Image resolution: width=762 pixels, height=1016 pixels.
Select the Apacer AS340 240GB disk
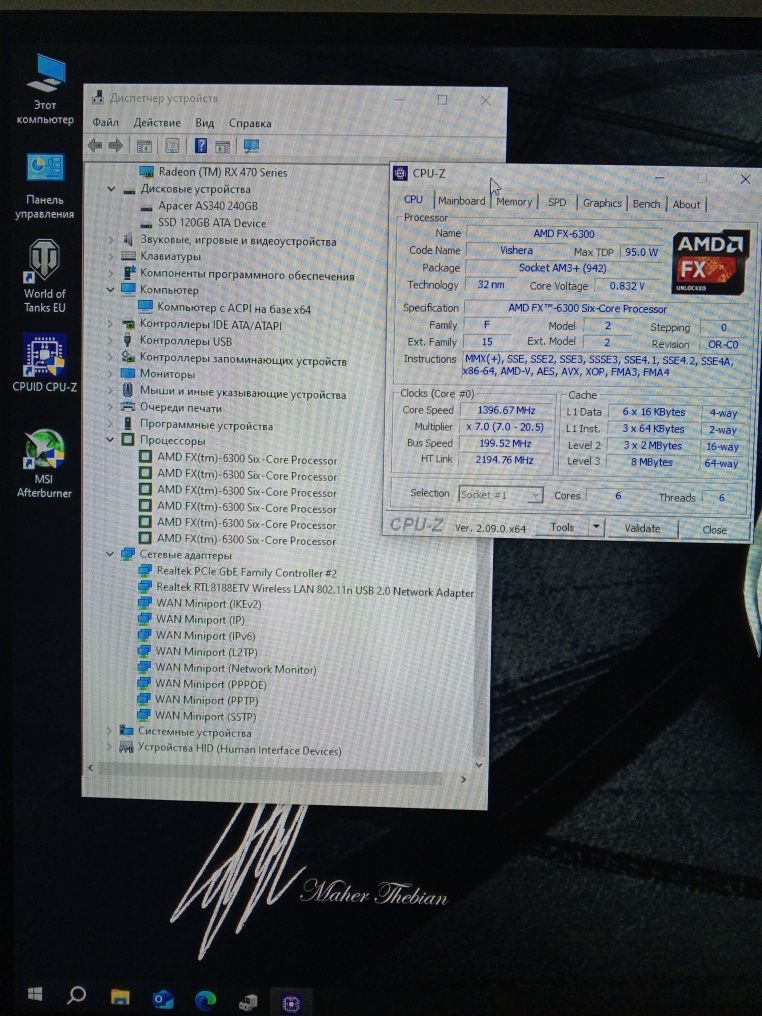point(208,205)
